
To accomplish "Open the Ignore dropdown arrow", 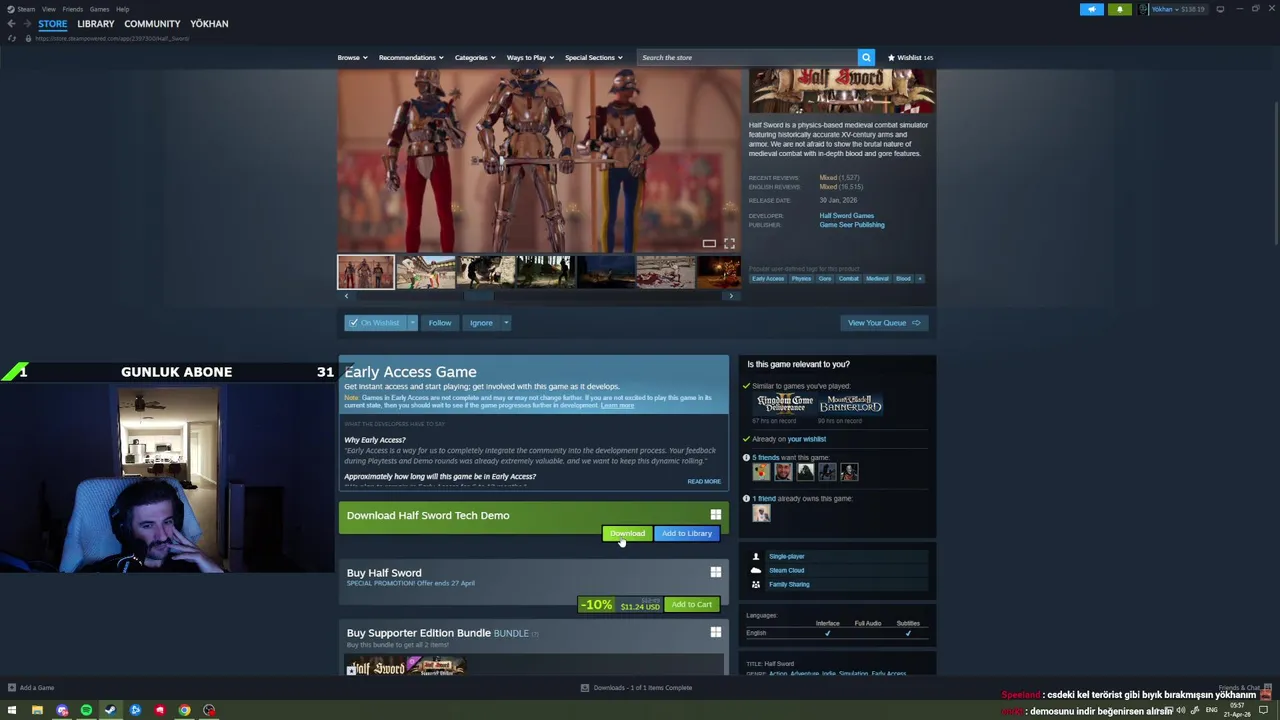I will (506, 322).
